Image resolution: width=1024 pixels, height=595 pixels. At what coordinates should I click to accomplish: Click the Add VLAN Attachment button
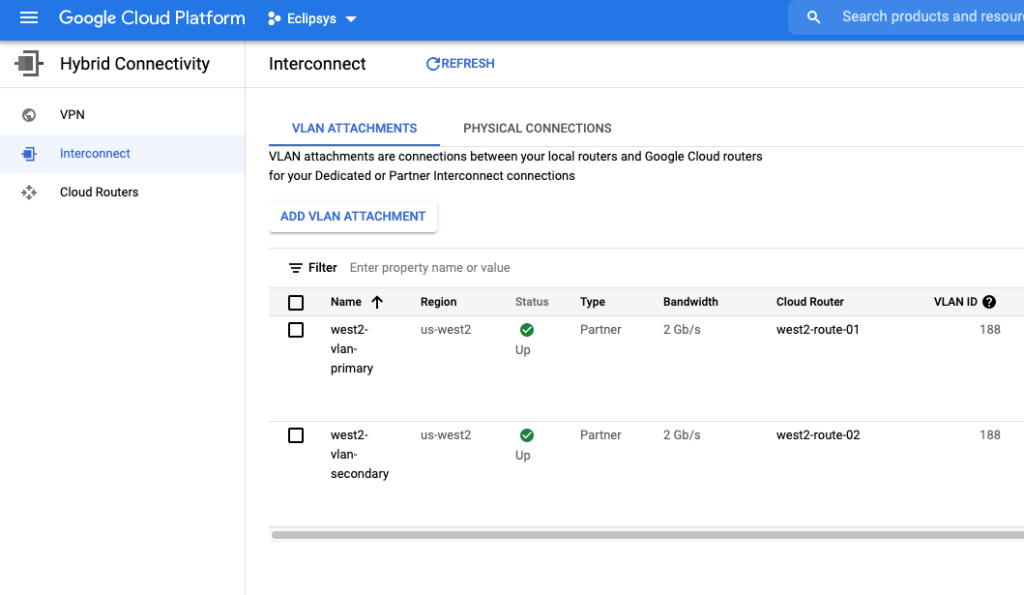(353, 216)
